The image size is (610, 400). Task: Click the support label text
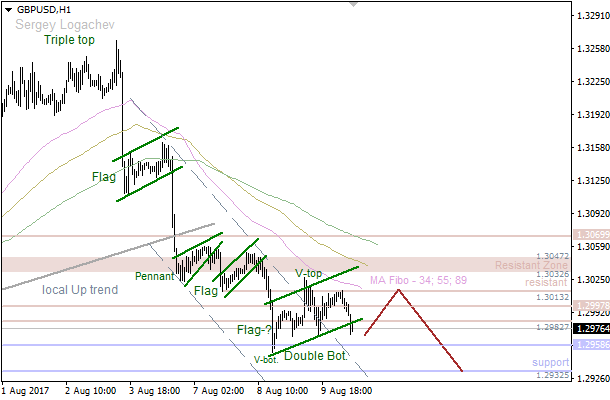[x=551, y=361]
